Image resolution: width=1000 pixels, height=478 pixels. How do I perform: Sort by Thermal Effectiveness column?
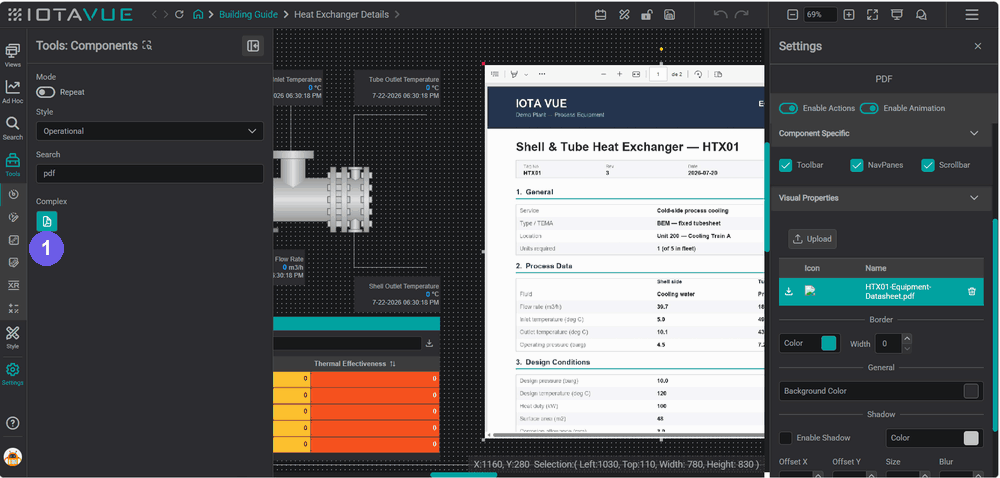[x=393, y=363]
